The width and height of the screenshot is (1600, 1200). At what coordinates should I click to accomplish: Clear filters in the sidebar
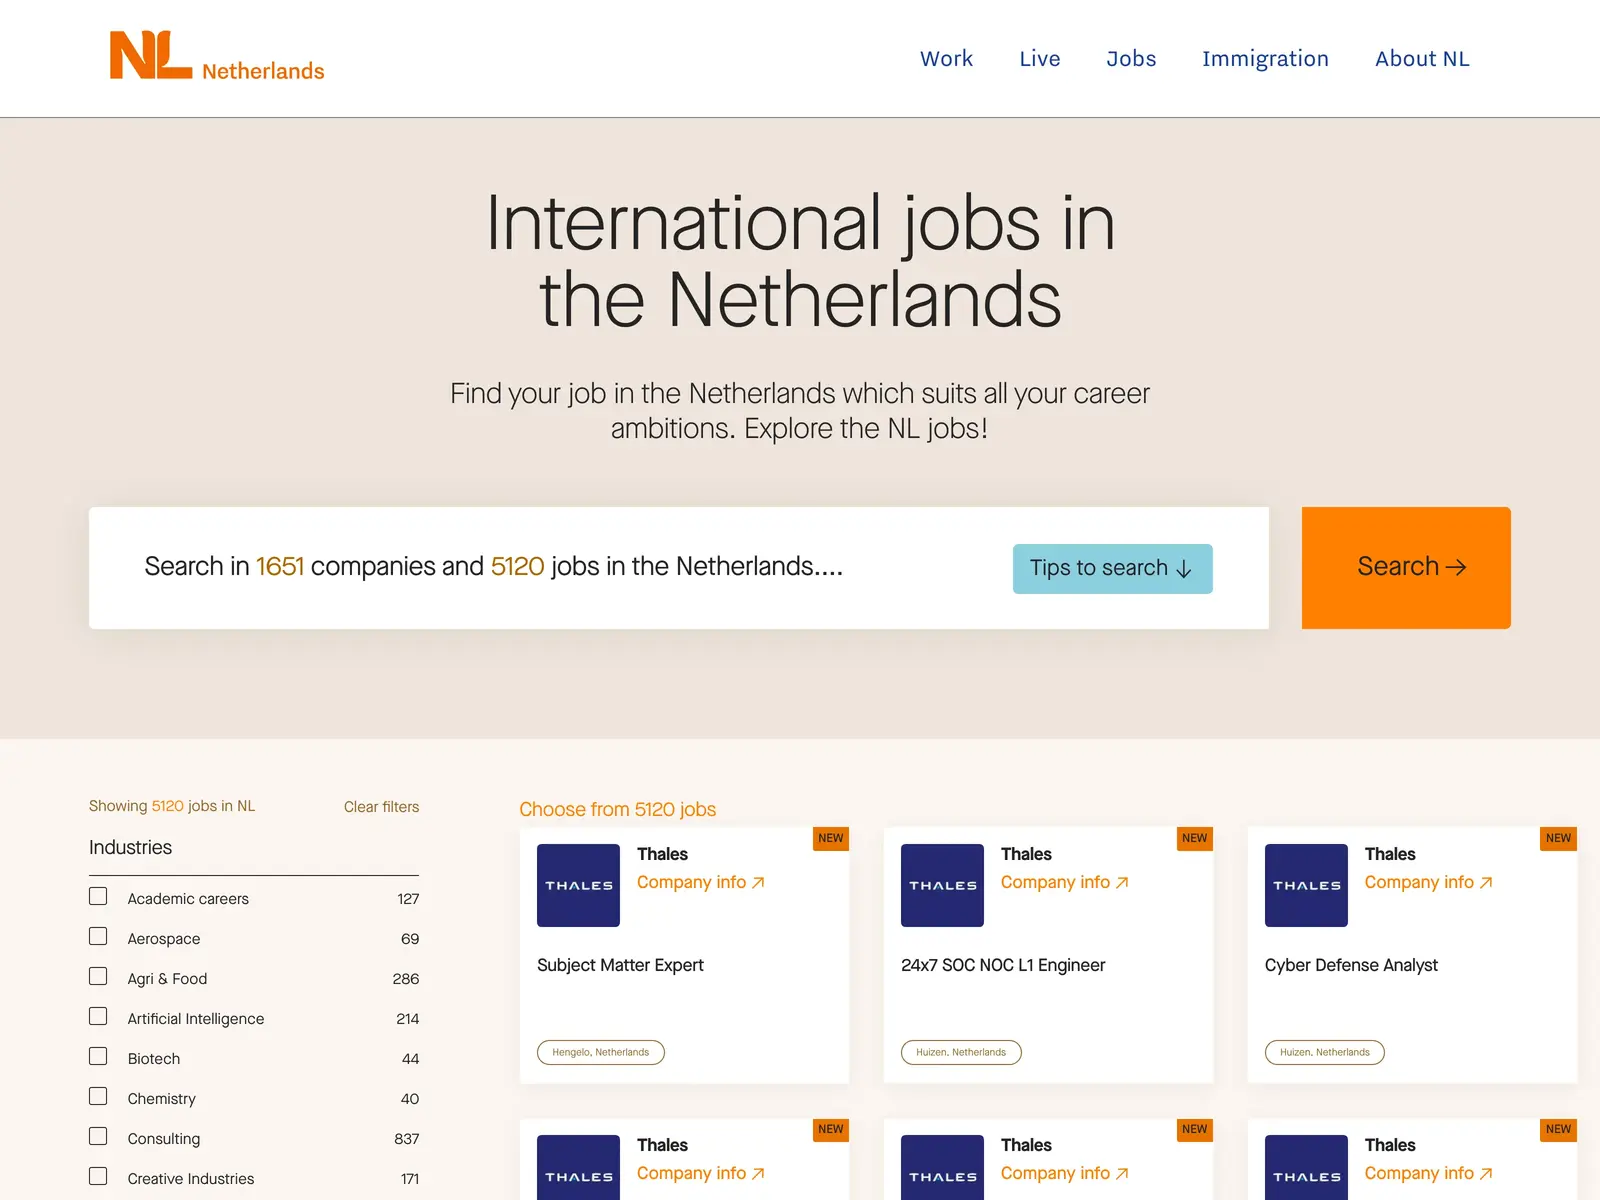coord(381,806)
